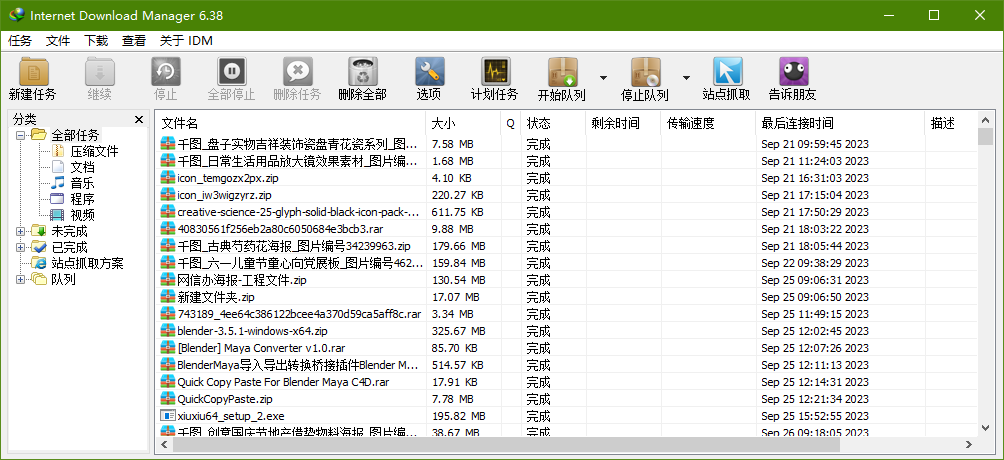Open the 关于 IDM menu

[x=186, y=41]
